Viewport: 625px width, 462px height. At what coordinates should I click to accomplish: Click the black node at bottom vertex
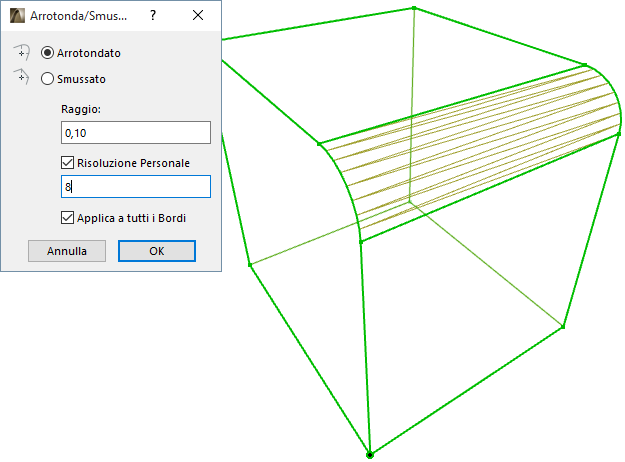tap(370, 455)
